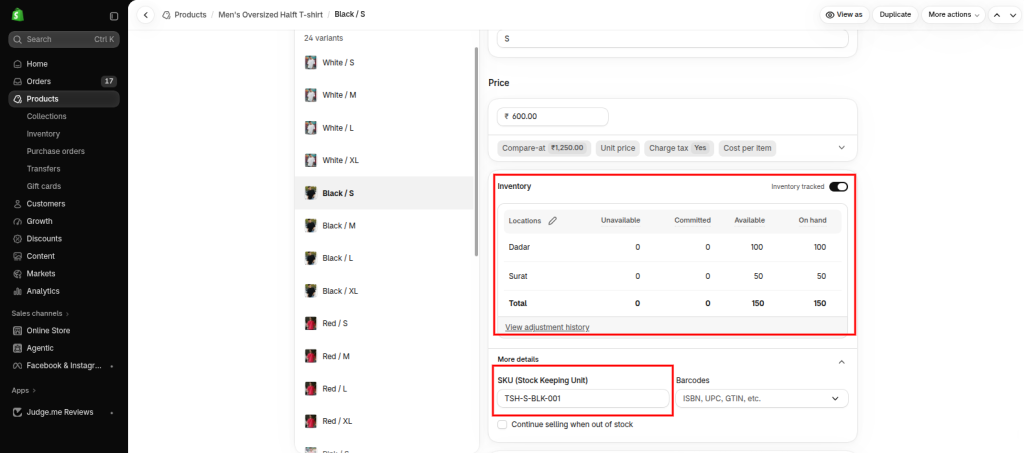
Task: Select the White / XL variant
Action: 384,161
